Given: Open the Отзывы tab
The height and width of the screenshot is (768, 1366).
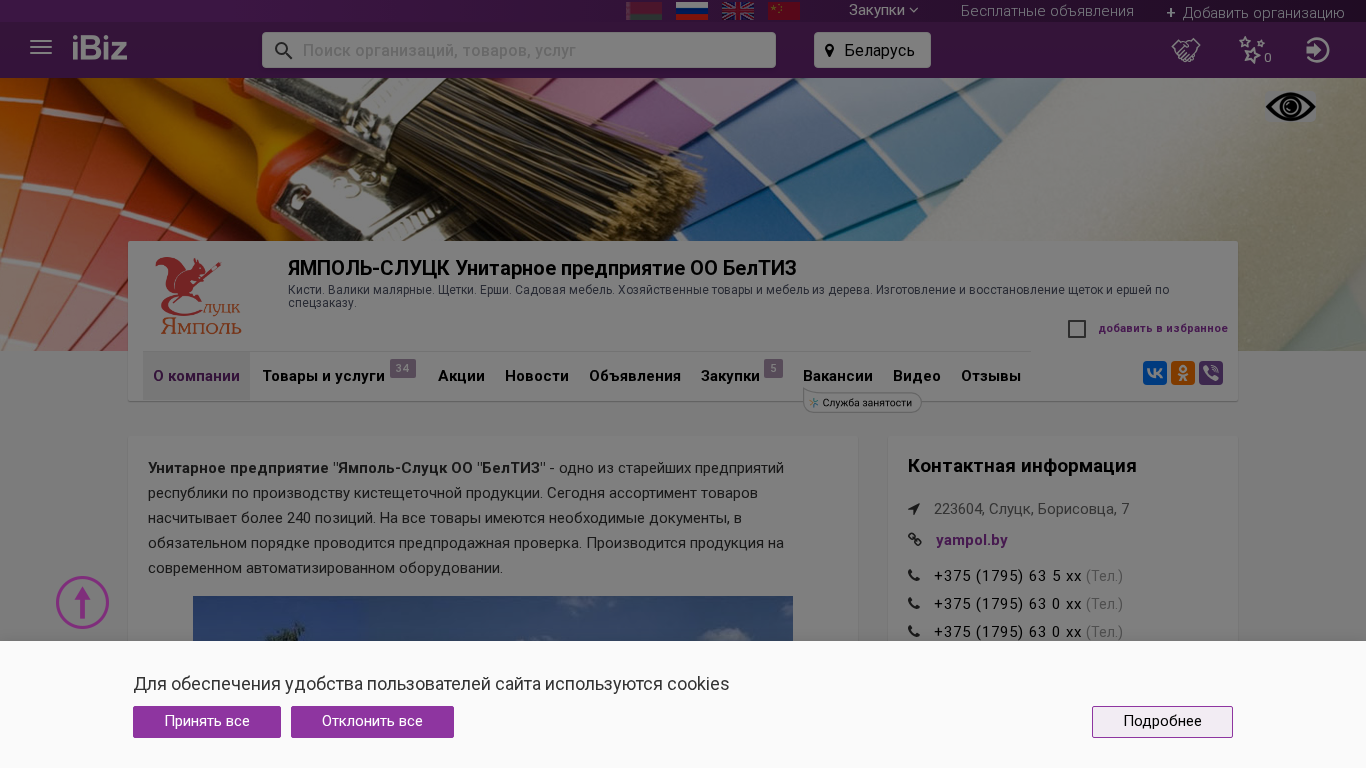Looking at the screenshot, I should [x=991, y=376].
